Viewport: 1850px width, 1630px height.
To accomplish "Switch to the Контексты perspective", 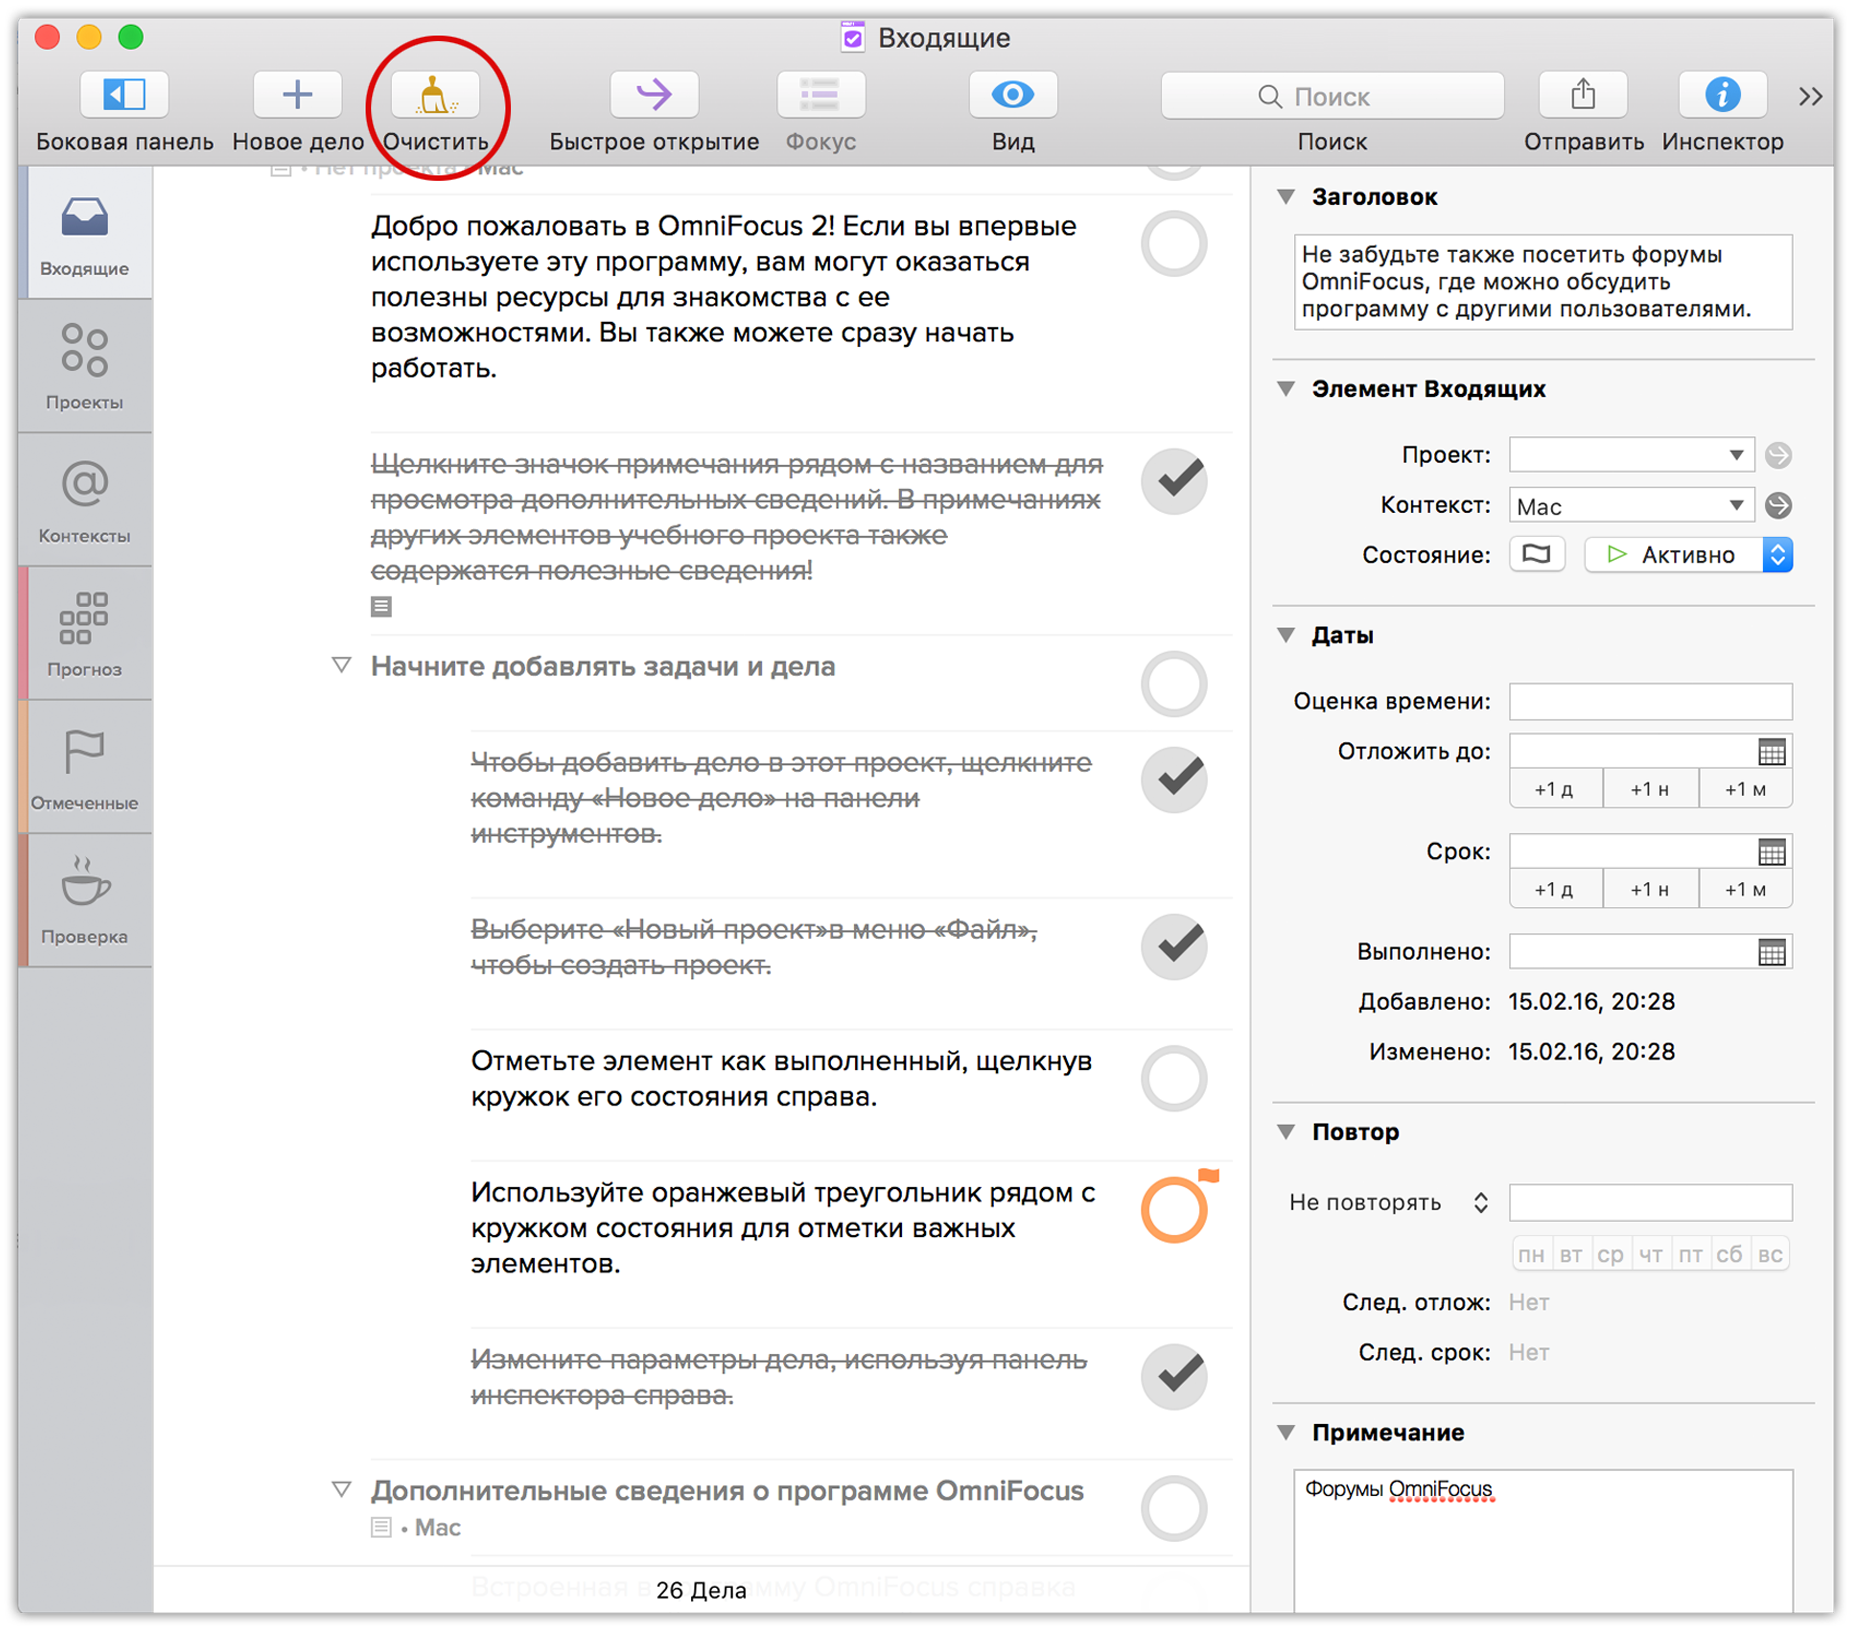I will [x=85, y=500].
